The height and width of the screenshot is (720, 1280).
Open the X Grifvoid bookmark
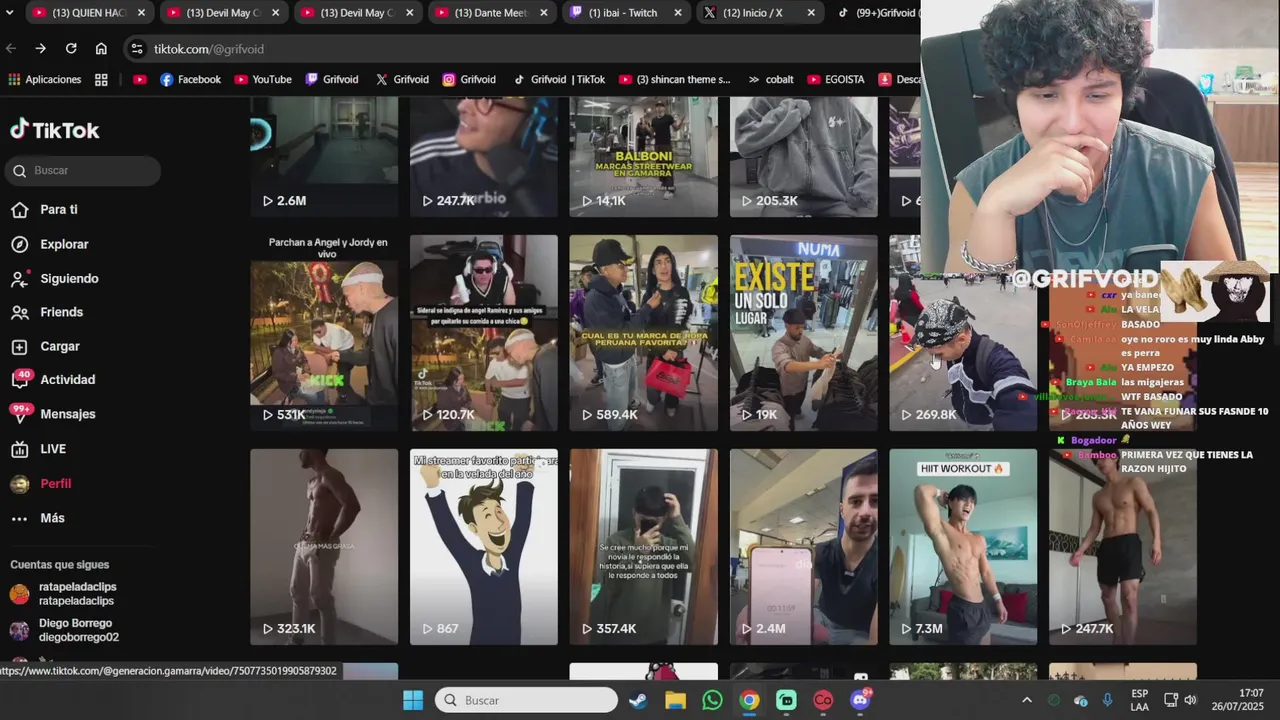[x=402, y=80]
